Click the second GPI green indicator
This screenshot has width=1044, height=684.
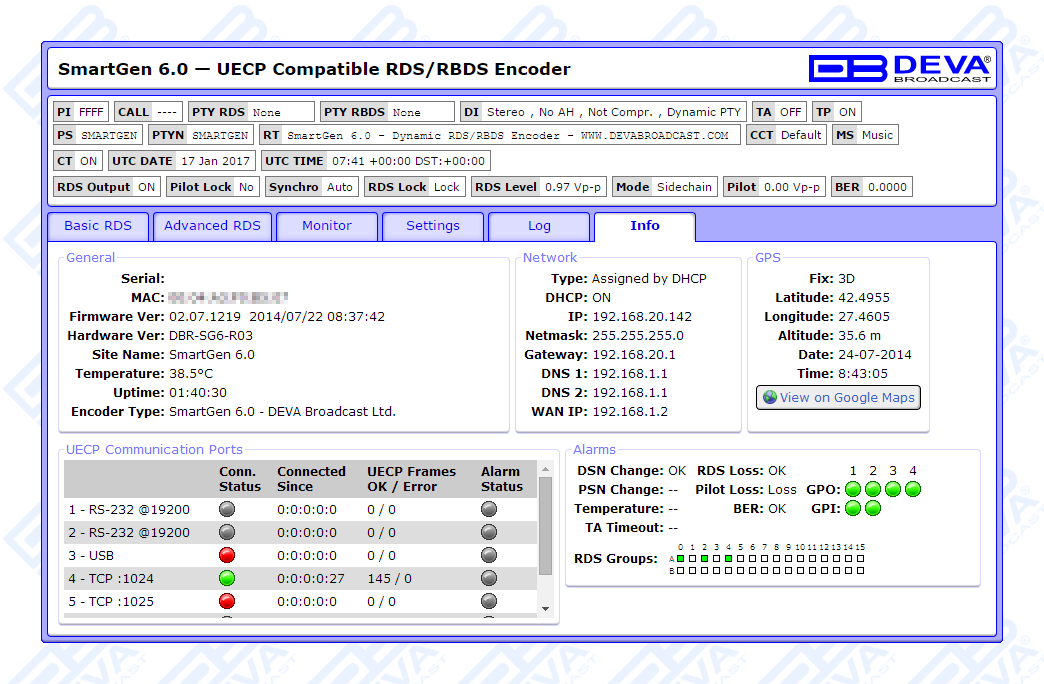(x=873, y=508)
